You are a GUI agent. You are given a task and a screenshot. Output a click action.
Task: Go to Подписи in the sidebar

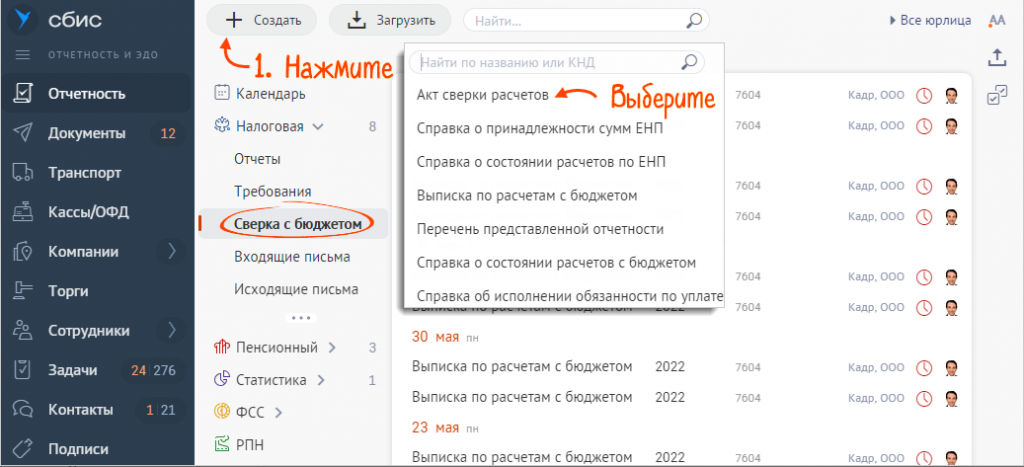pos(78,449)
